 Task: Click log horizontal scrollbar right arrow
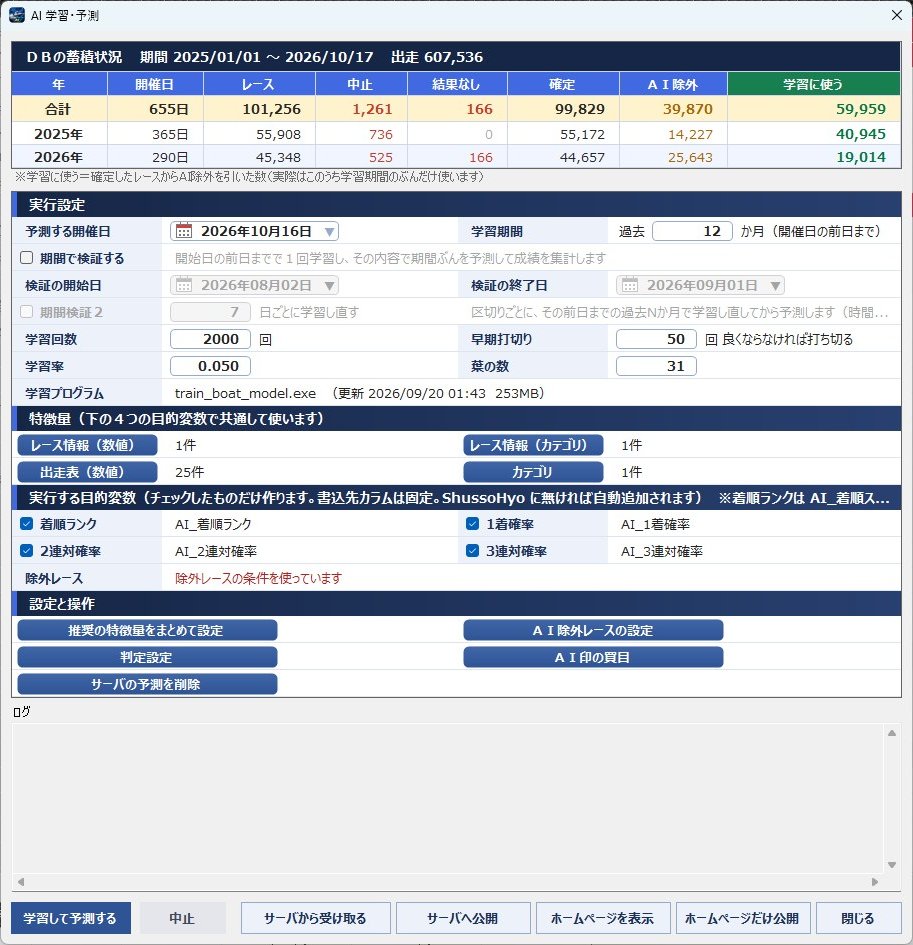875,882
